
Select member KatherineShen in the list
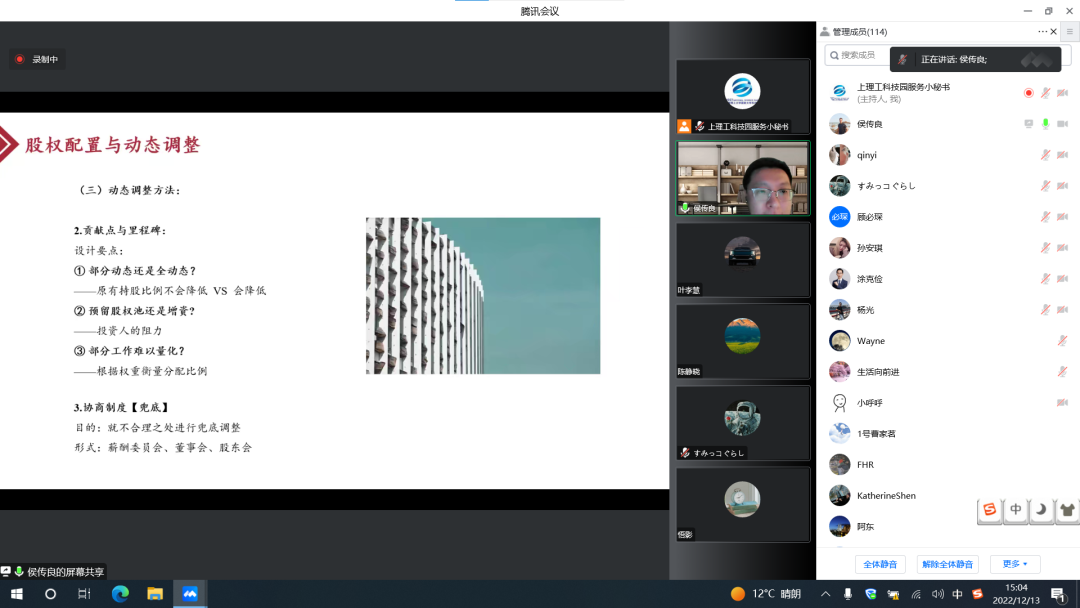(948, 496)
